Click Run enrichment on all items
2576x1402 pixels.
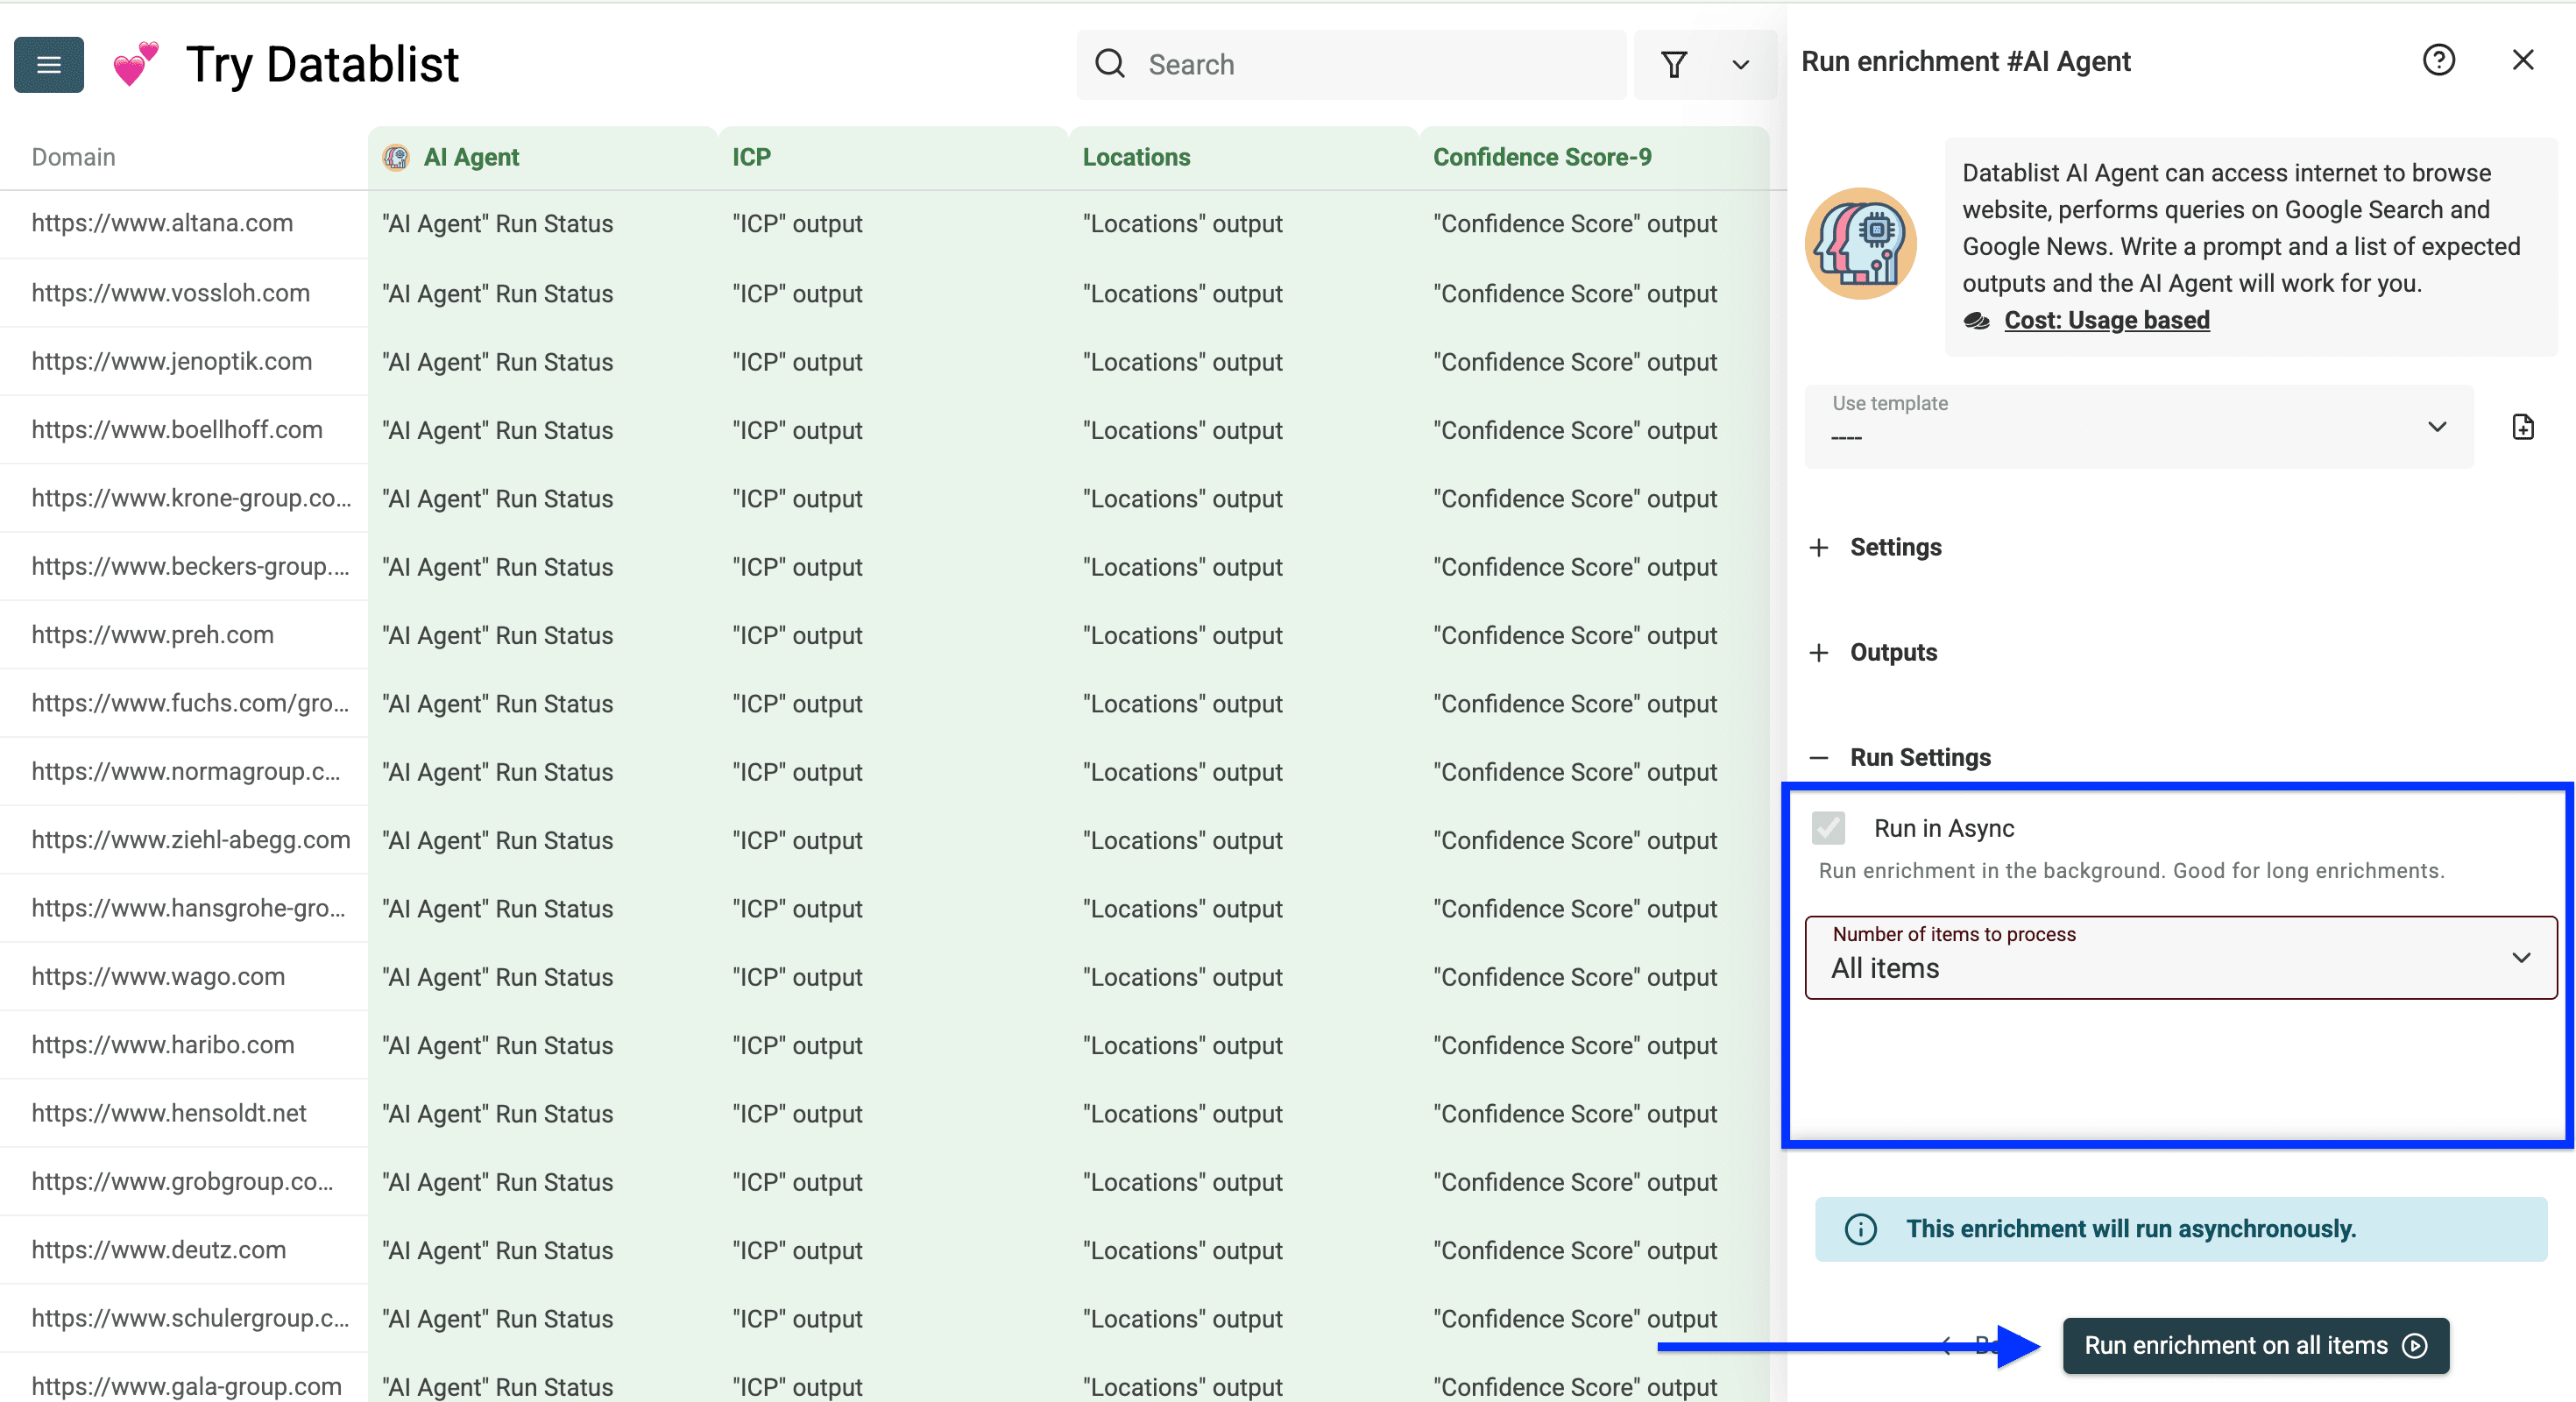(2255, 1345)
